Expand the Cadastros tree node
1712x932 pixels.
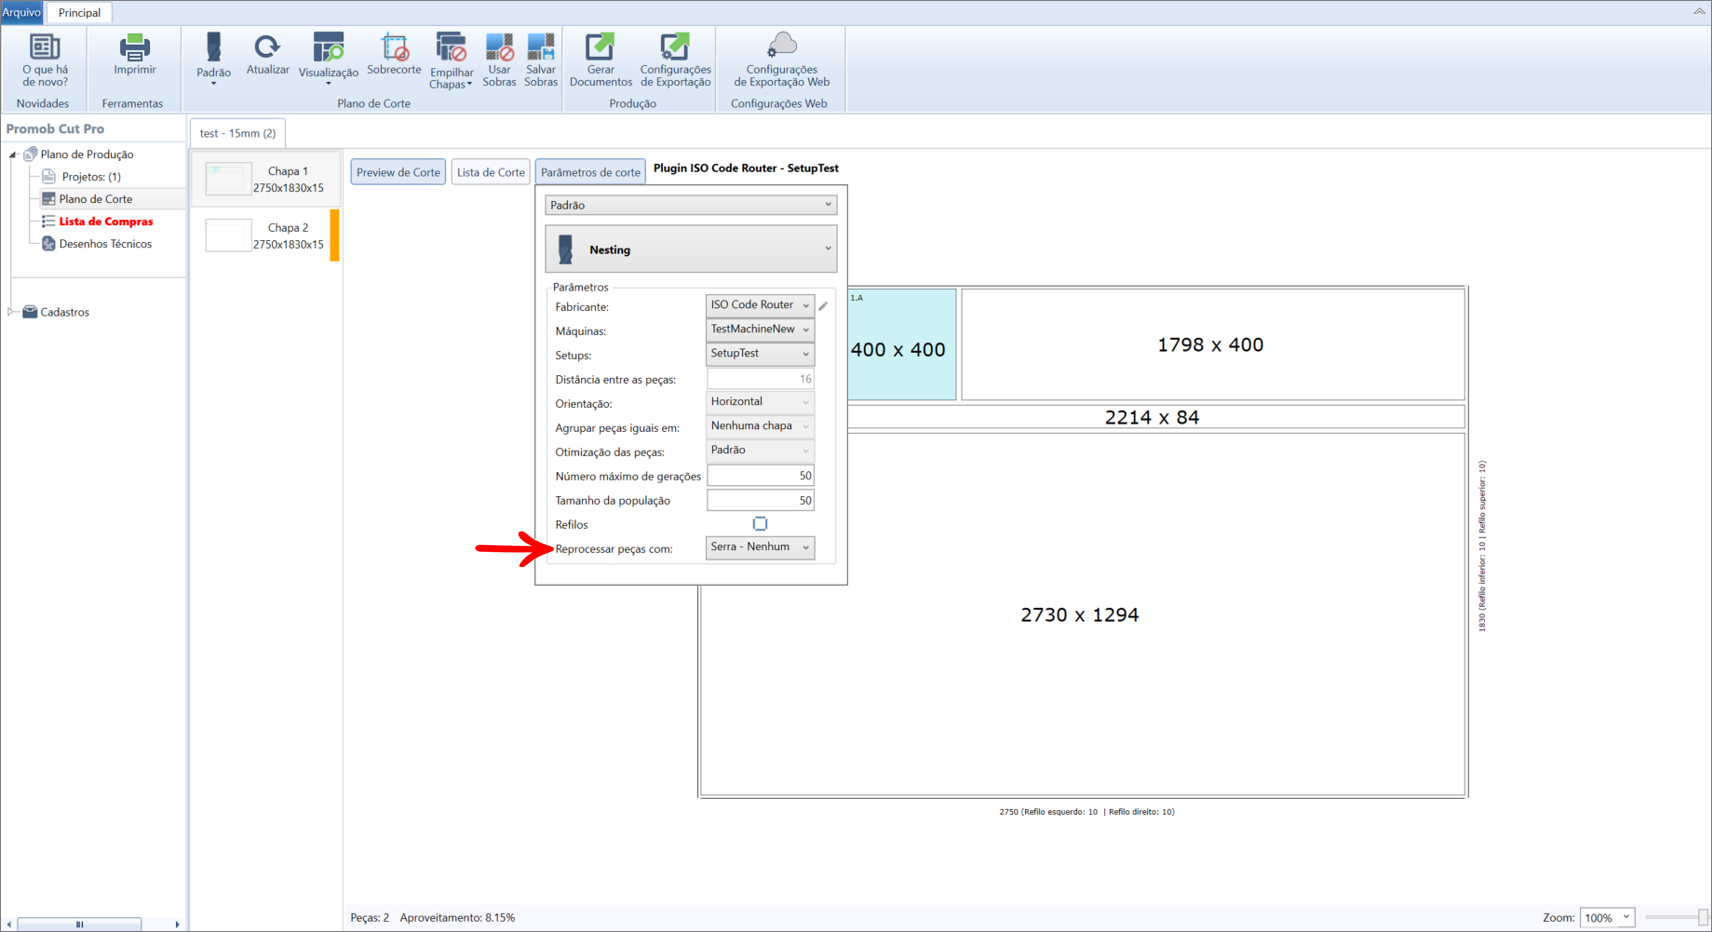click(x=11, y=312)
